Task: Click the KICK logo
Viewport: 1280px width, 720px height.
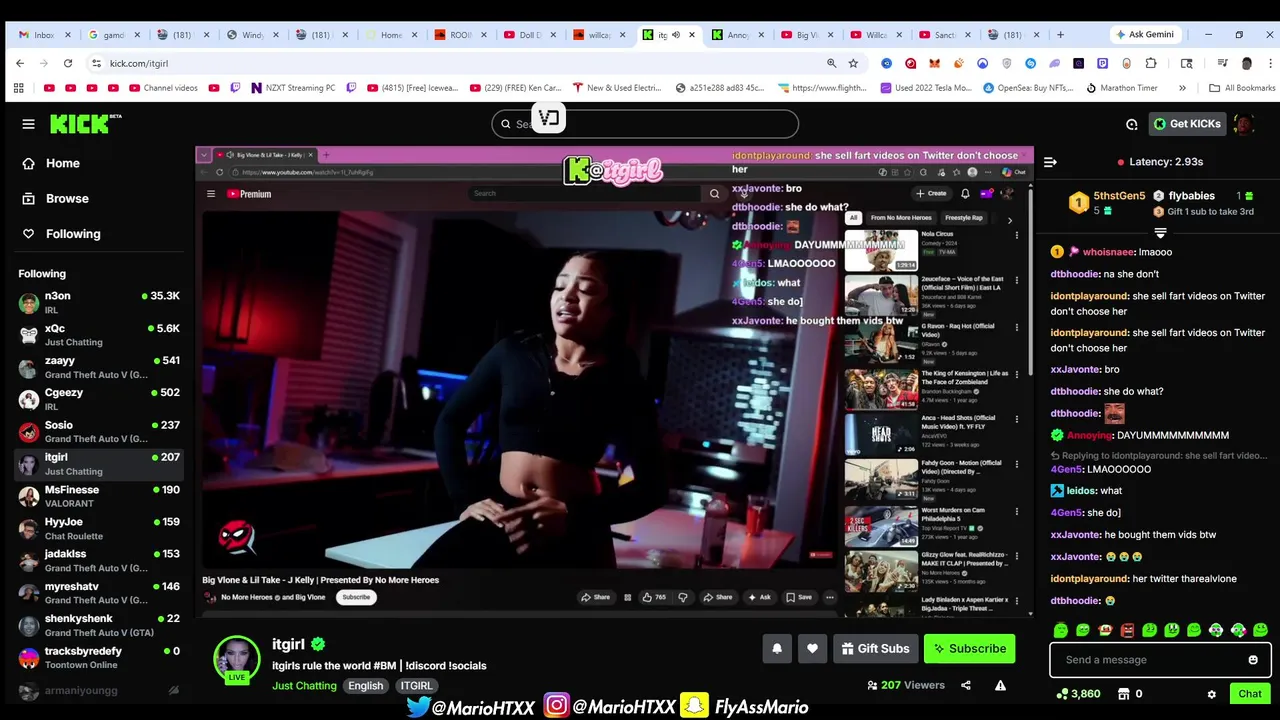Action: coord(85,124)
